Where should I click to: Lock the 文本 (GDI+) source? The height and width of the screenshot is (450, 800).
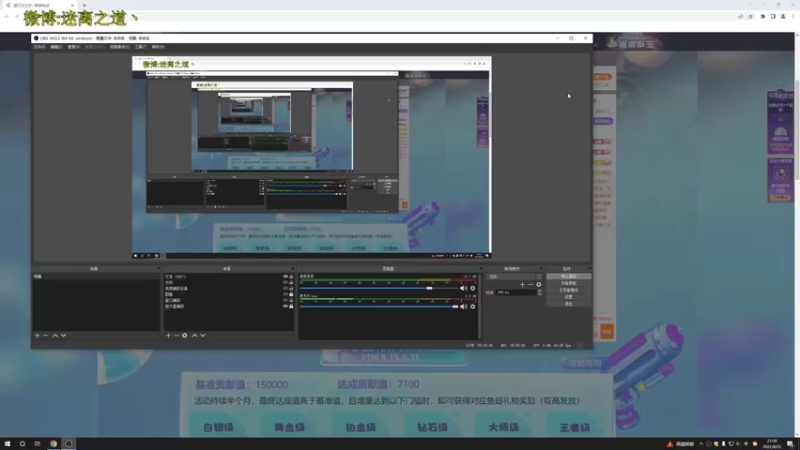(291, 277)
